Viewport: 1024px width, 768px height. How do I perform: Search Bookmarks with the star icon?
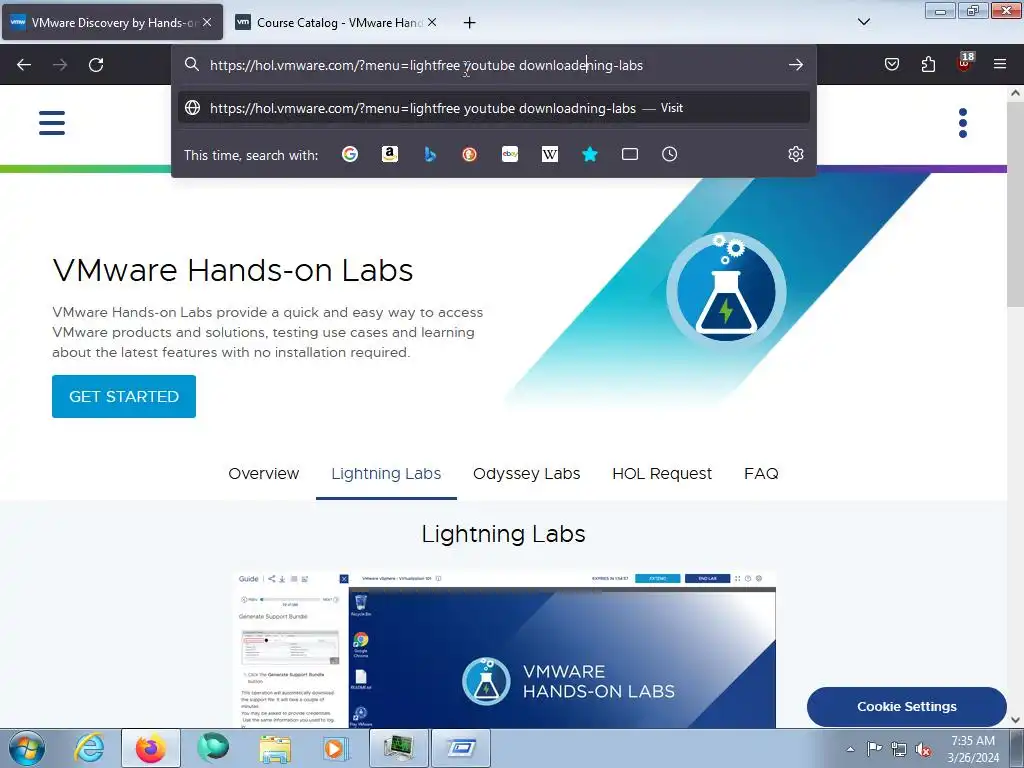click(x=590, y=154)
